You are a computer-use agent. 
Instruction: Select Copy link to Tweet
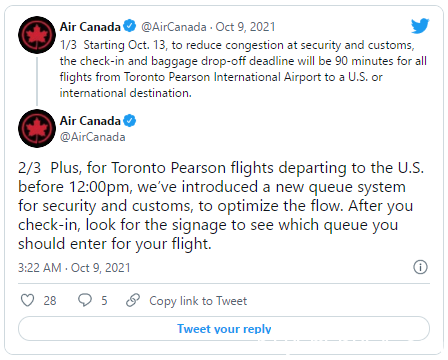[198, 301]
